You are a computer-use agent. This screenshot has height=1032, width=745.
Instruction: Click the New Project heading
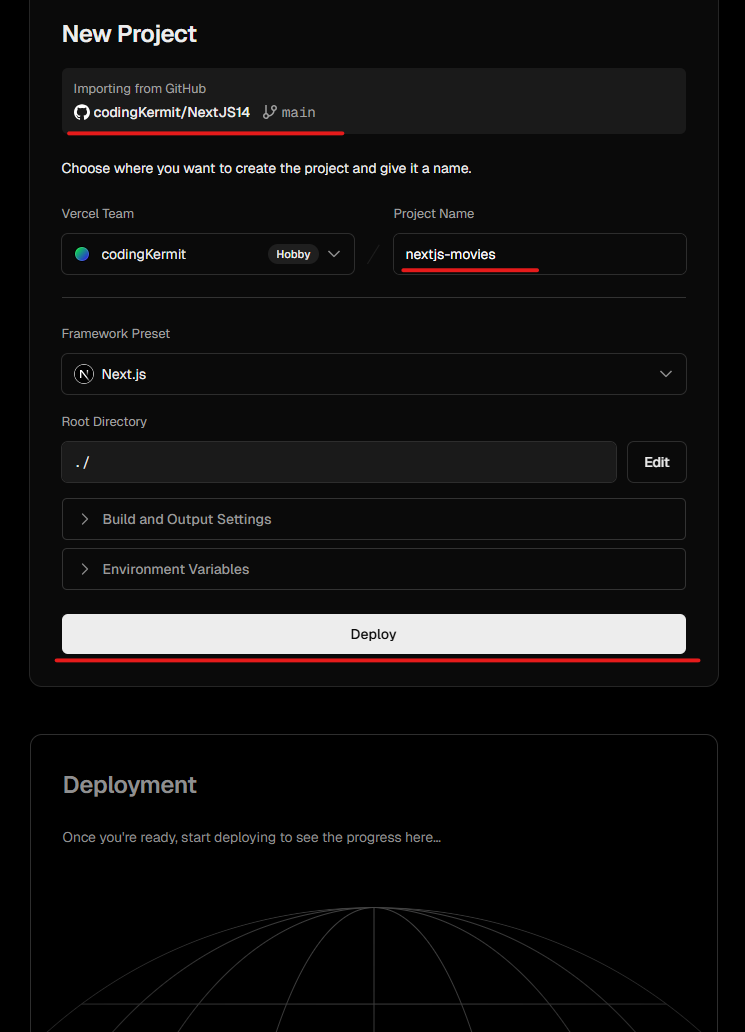click(130, 34)
